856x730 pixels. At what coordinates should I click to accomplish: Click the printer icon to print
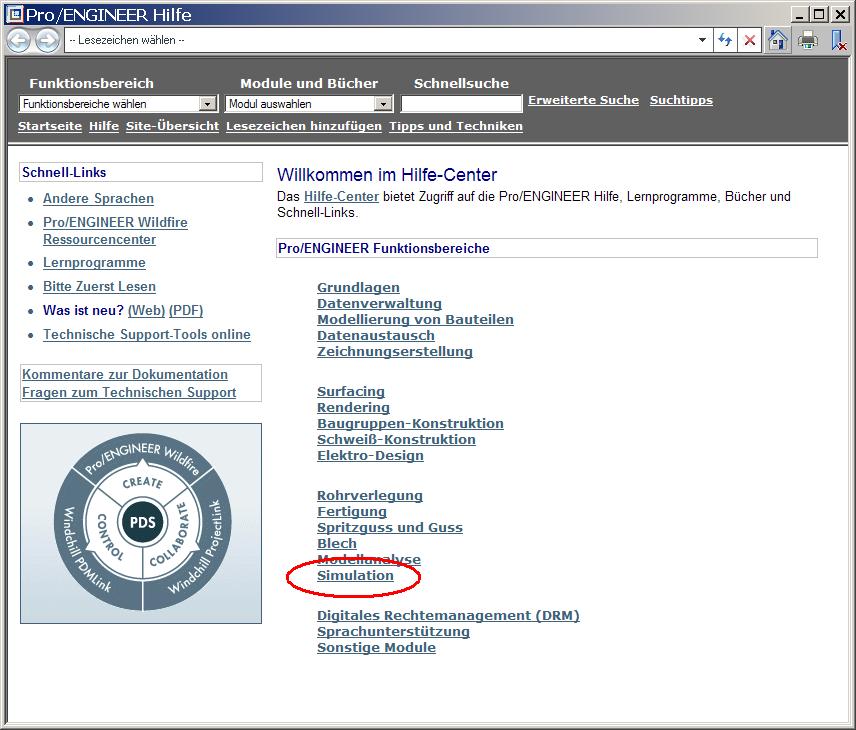point(807,40)
